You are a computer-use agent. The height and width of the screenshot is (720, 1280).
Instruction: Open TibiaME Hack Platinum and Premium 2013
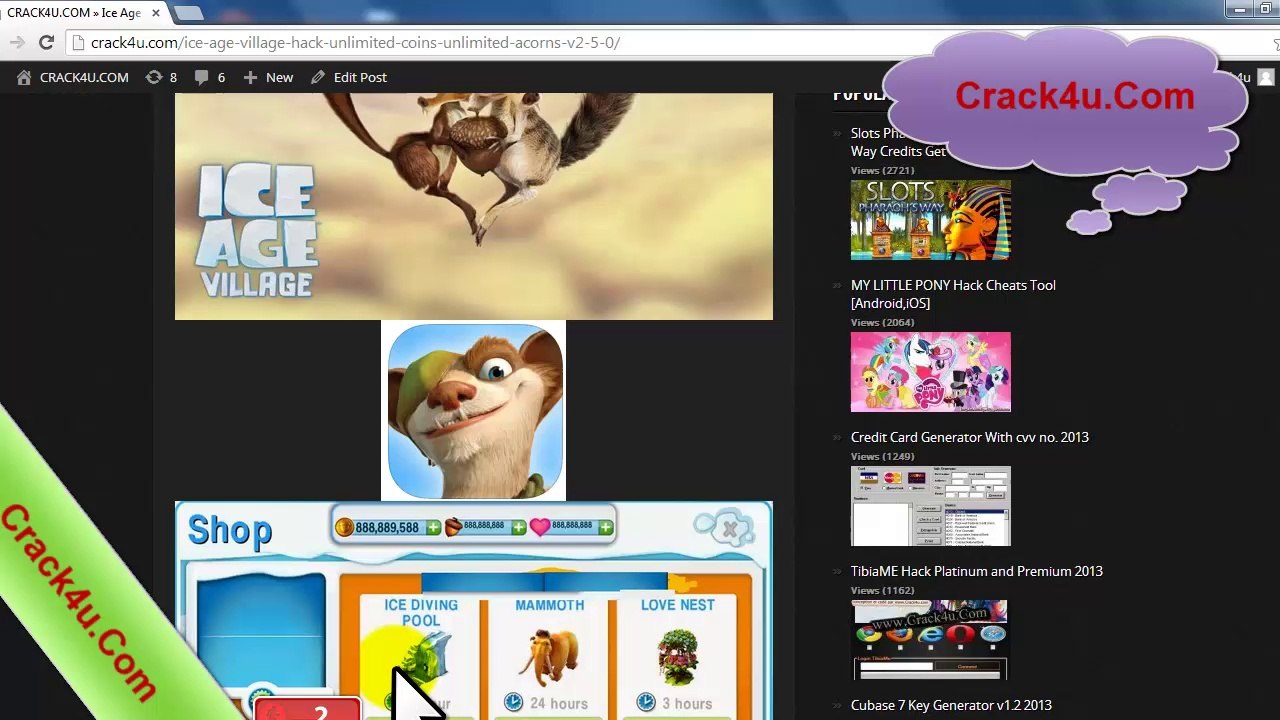tap(977, 571)
